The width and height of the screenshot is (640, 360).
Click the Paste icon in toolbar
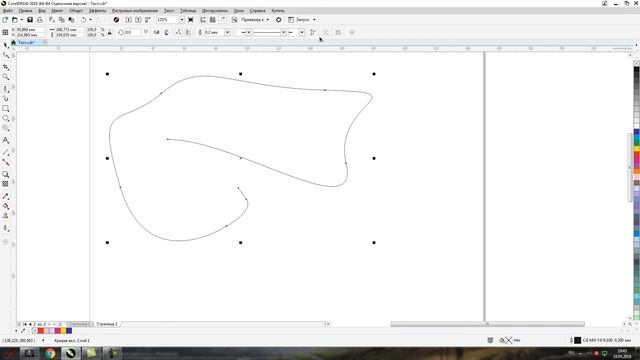pos(71,20)
